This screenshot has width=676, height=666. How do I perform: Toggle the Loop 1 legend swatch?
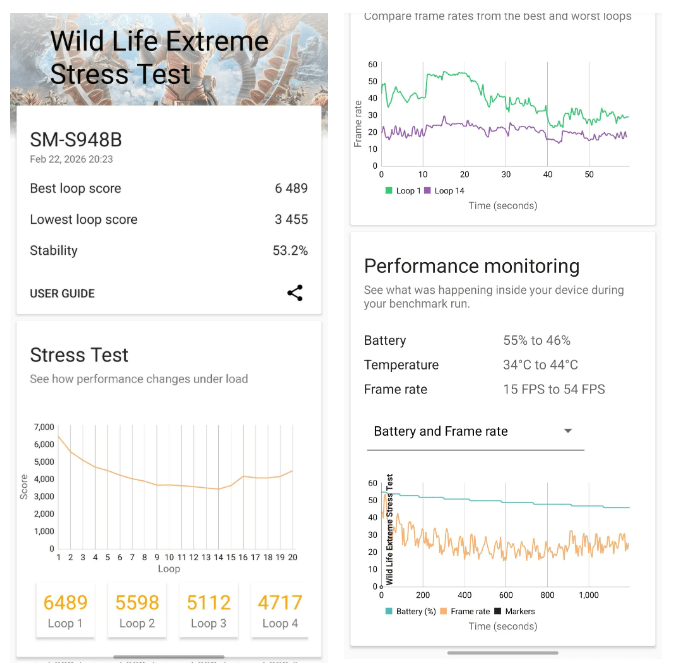click(388, 190)
